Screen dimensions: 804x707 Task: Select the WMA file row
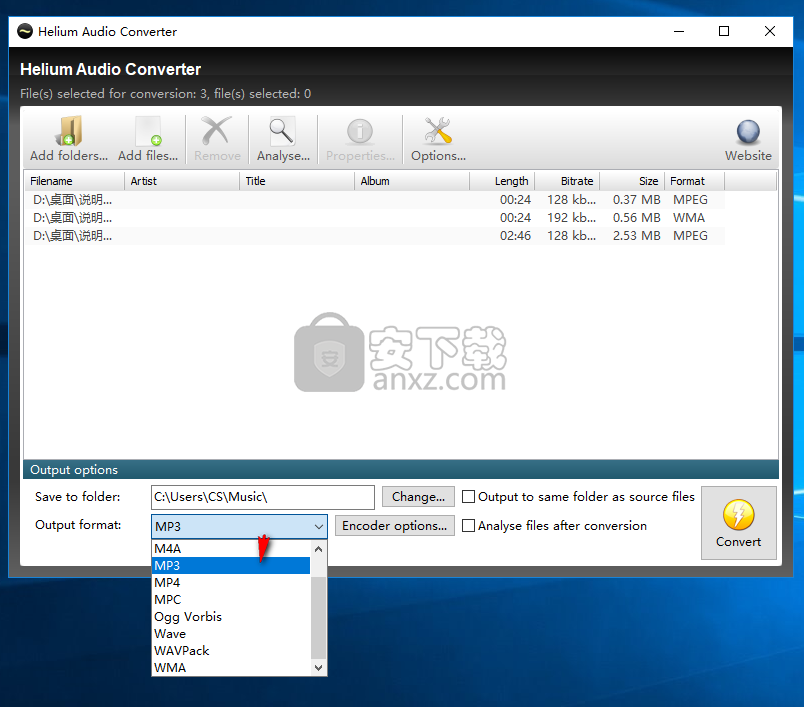coord(375,218)
